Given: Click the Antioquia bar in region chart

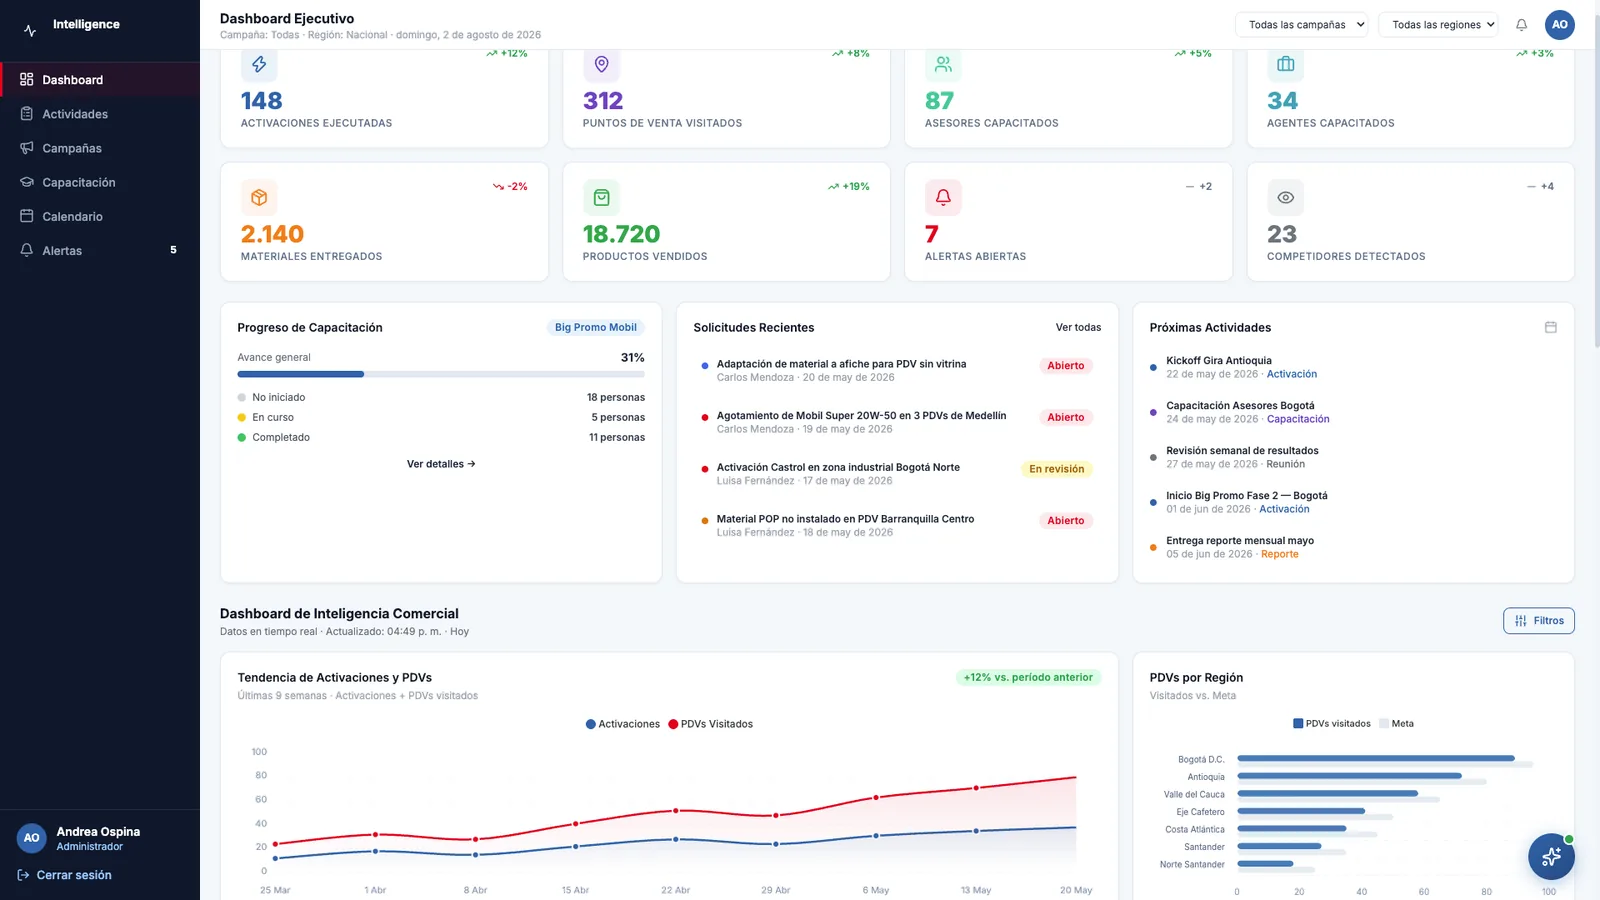Looking at the screenshot, I should pyautogui.click(x=1350, y=776).
